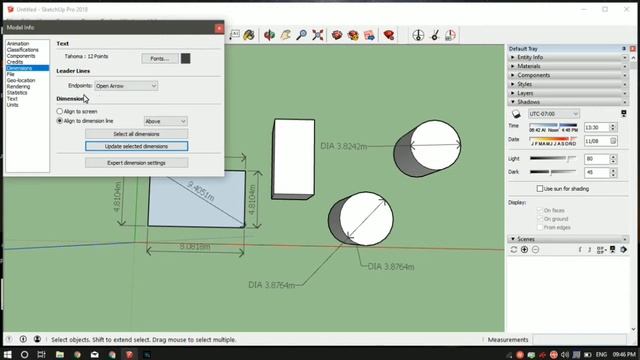640x360 pixels.
Task: Toggle Show/Hide Shadows icon in Shadows panel
Action: 516,114
